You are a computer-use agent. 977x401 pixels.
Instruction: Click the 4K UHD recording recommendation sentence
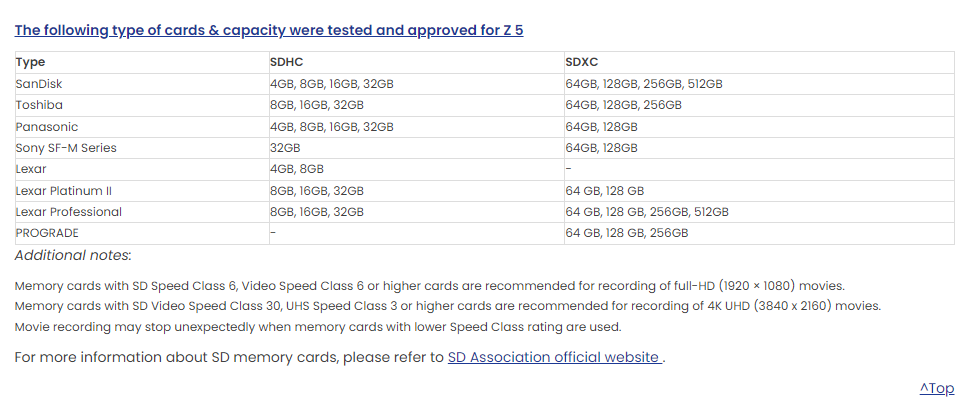[x=448, y=306]
